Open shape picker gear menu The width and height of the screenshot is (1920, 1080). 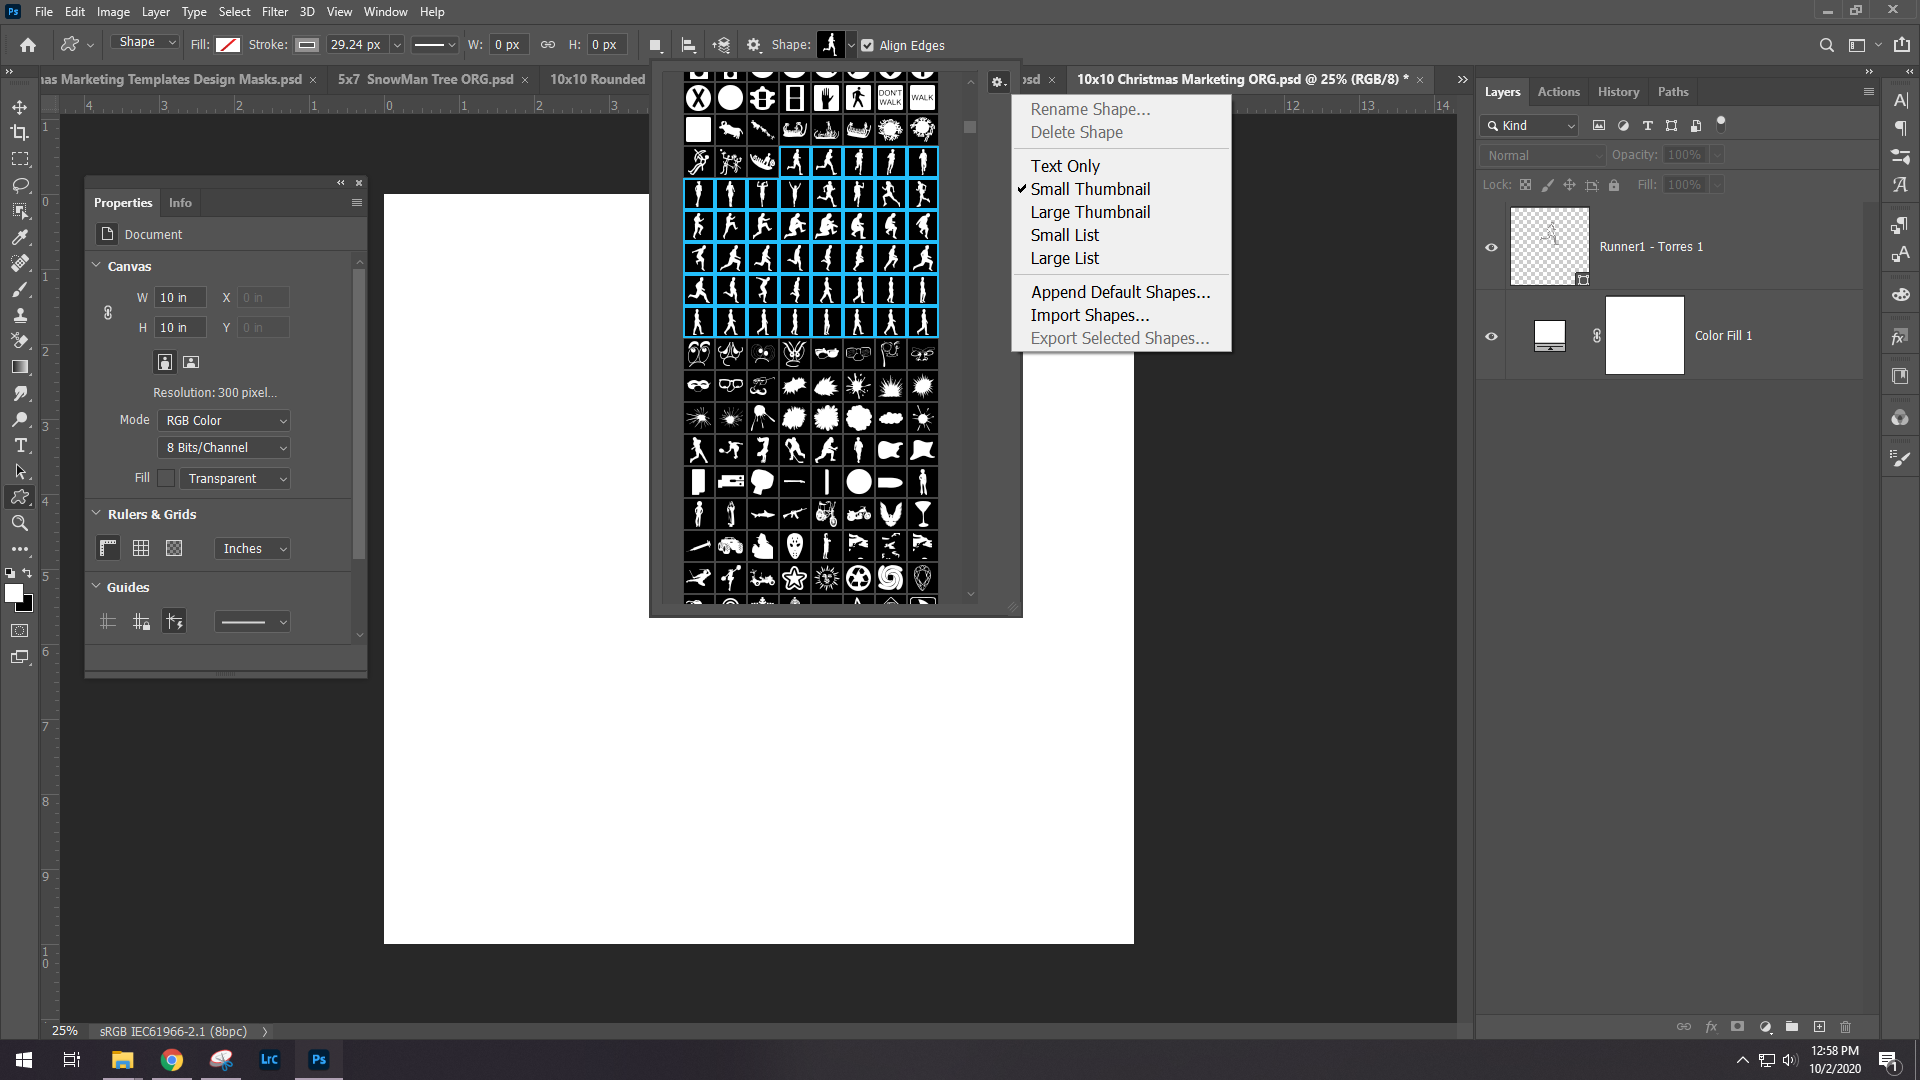coord(998,82)
